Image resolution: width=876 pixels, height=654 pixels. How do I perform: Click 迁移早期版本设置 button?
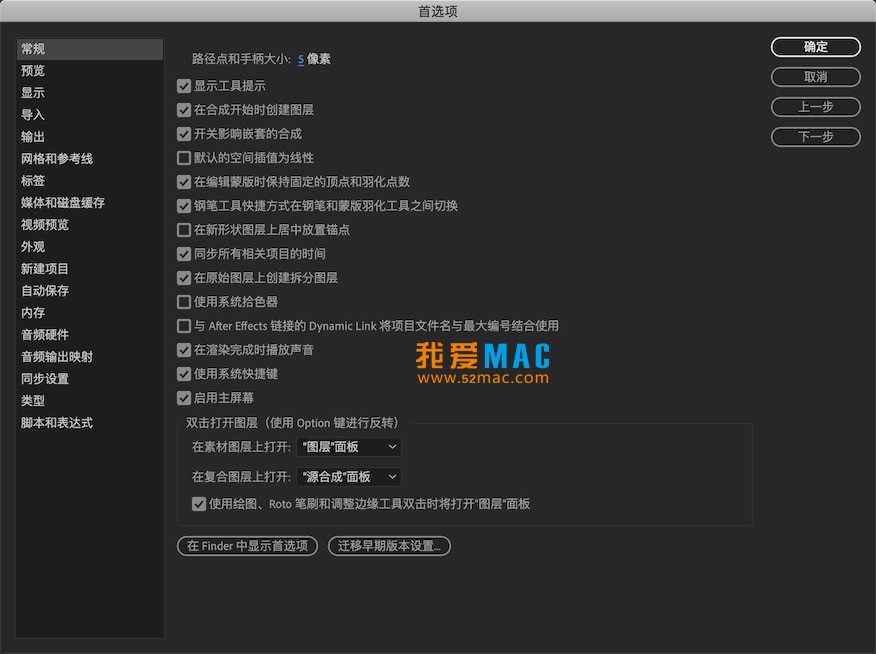[x=389, y=546]
